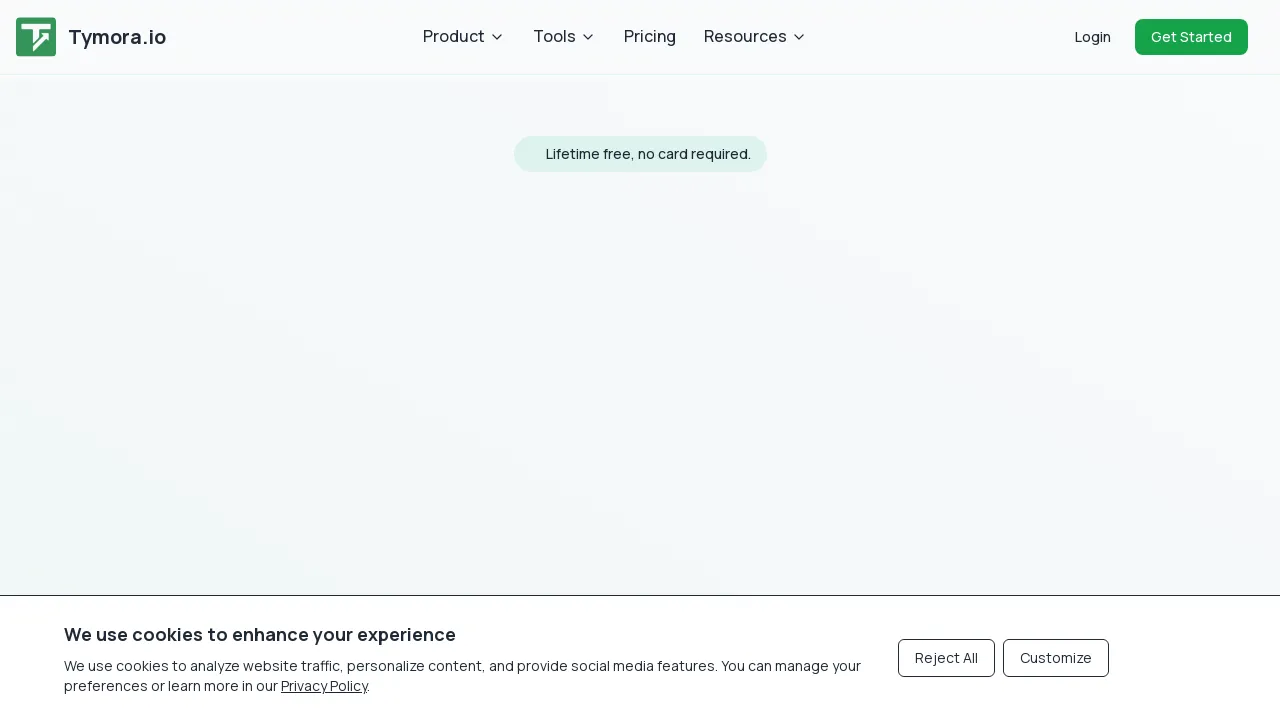This screenshot has width=1280, height=720.
Task: Click the Login link
Action: [x=1092, y=37]
